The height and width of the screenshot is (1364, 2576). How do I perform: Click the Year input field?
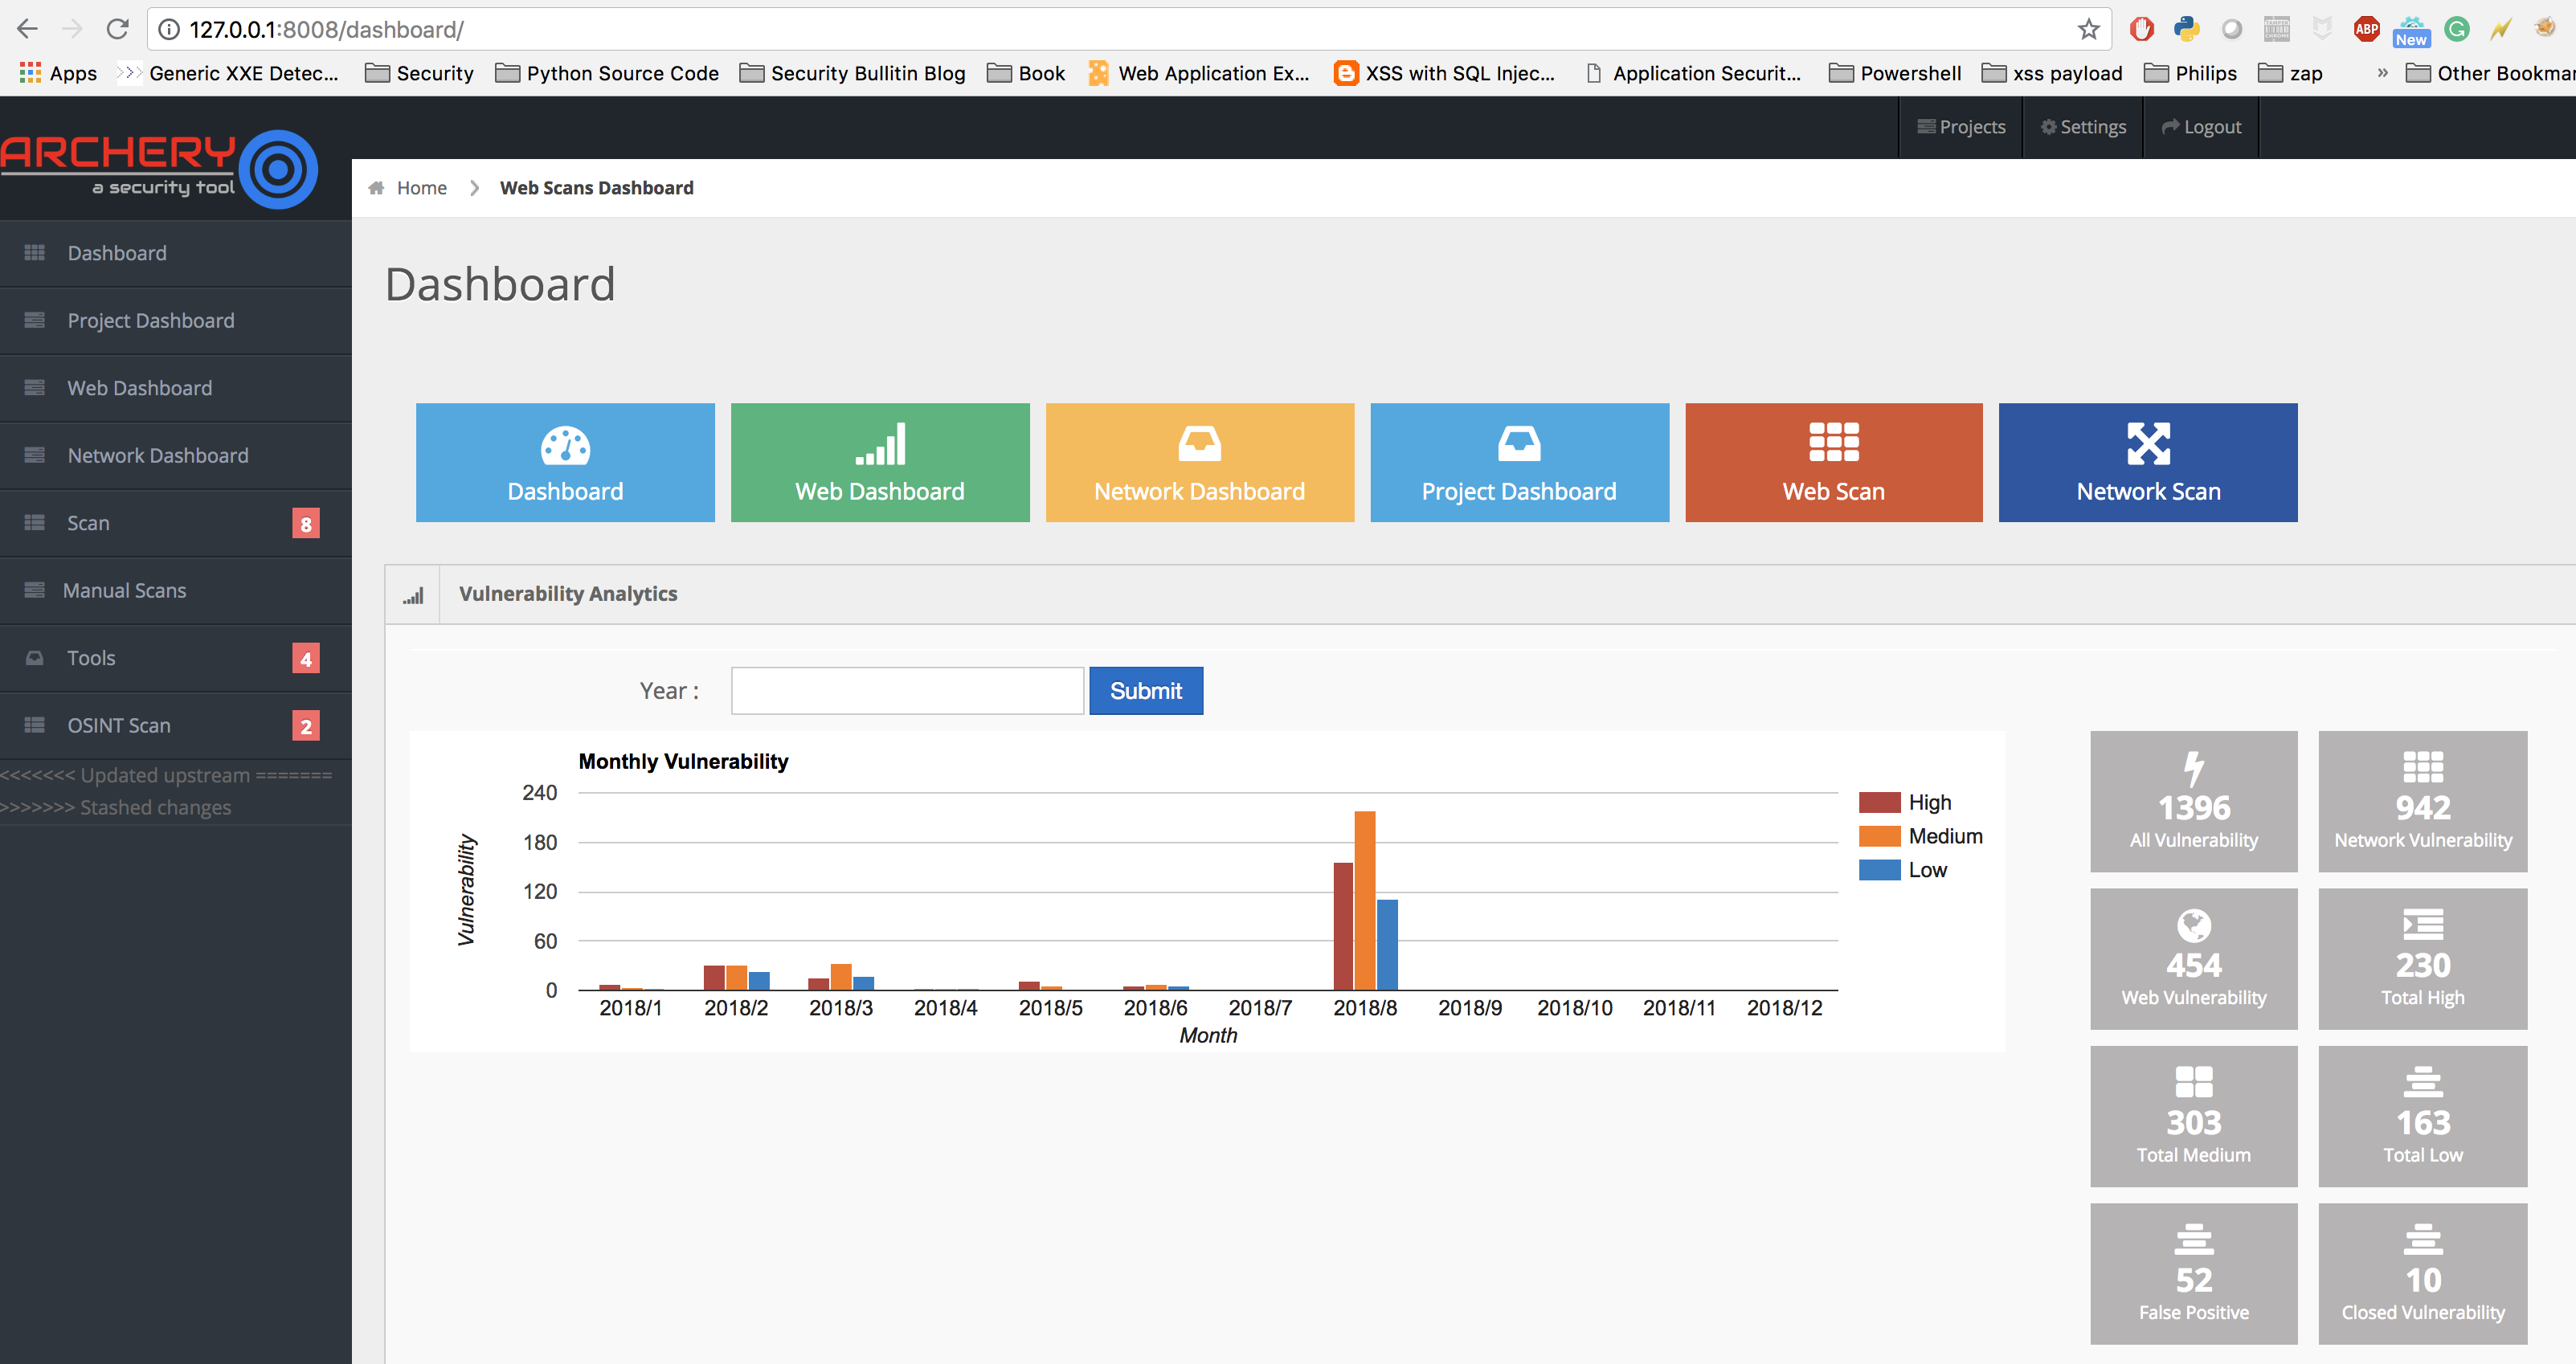(x=907, y=691)
